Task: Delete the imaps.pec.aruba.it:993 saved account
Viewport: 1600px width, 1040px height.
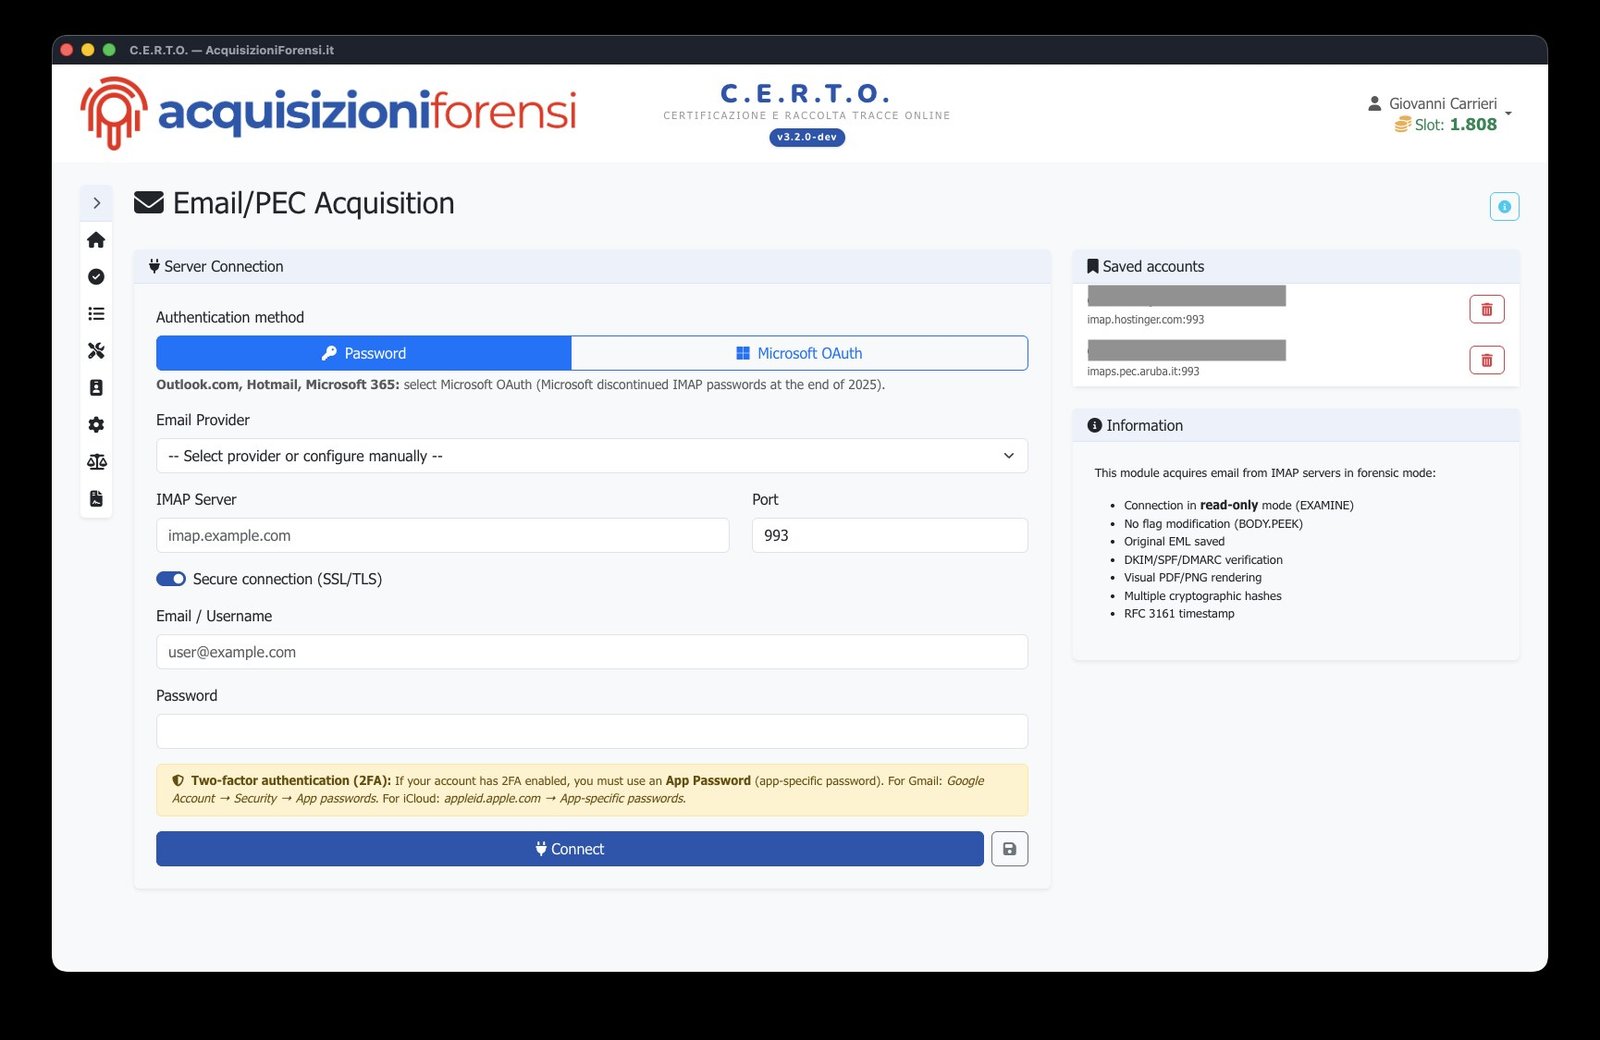Action: click(1486, 360)
